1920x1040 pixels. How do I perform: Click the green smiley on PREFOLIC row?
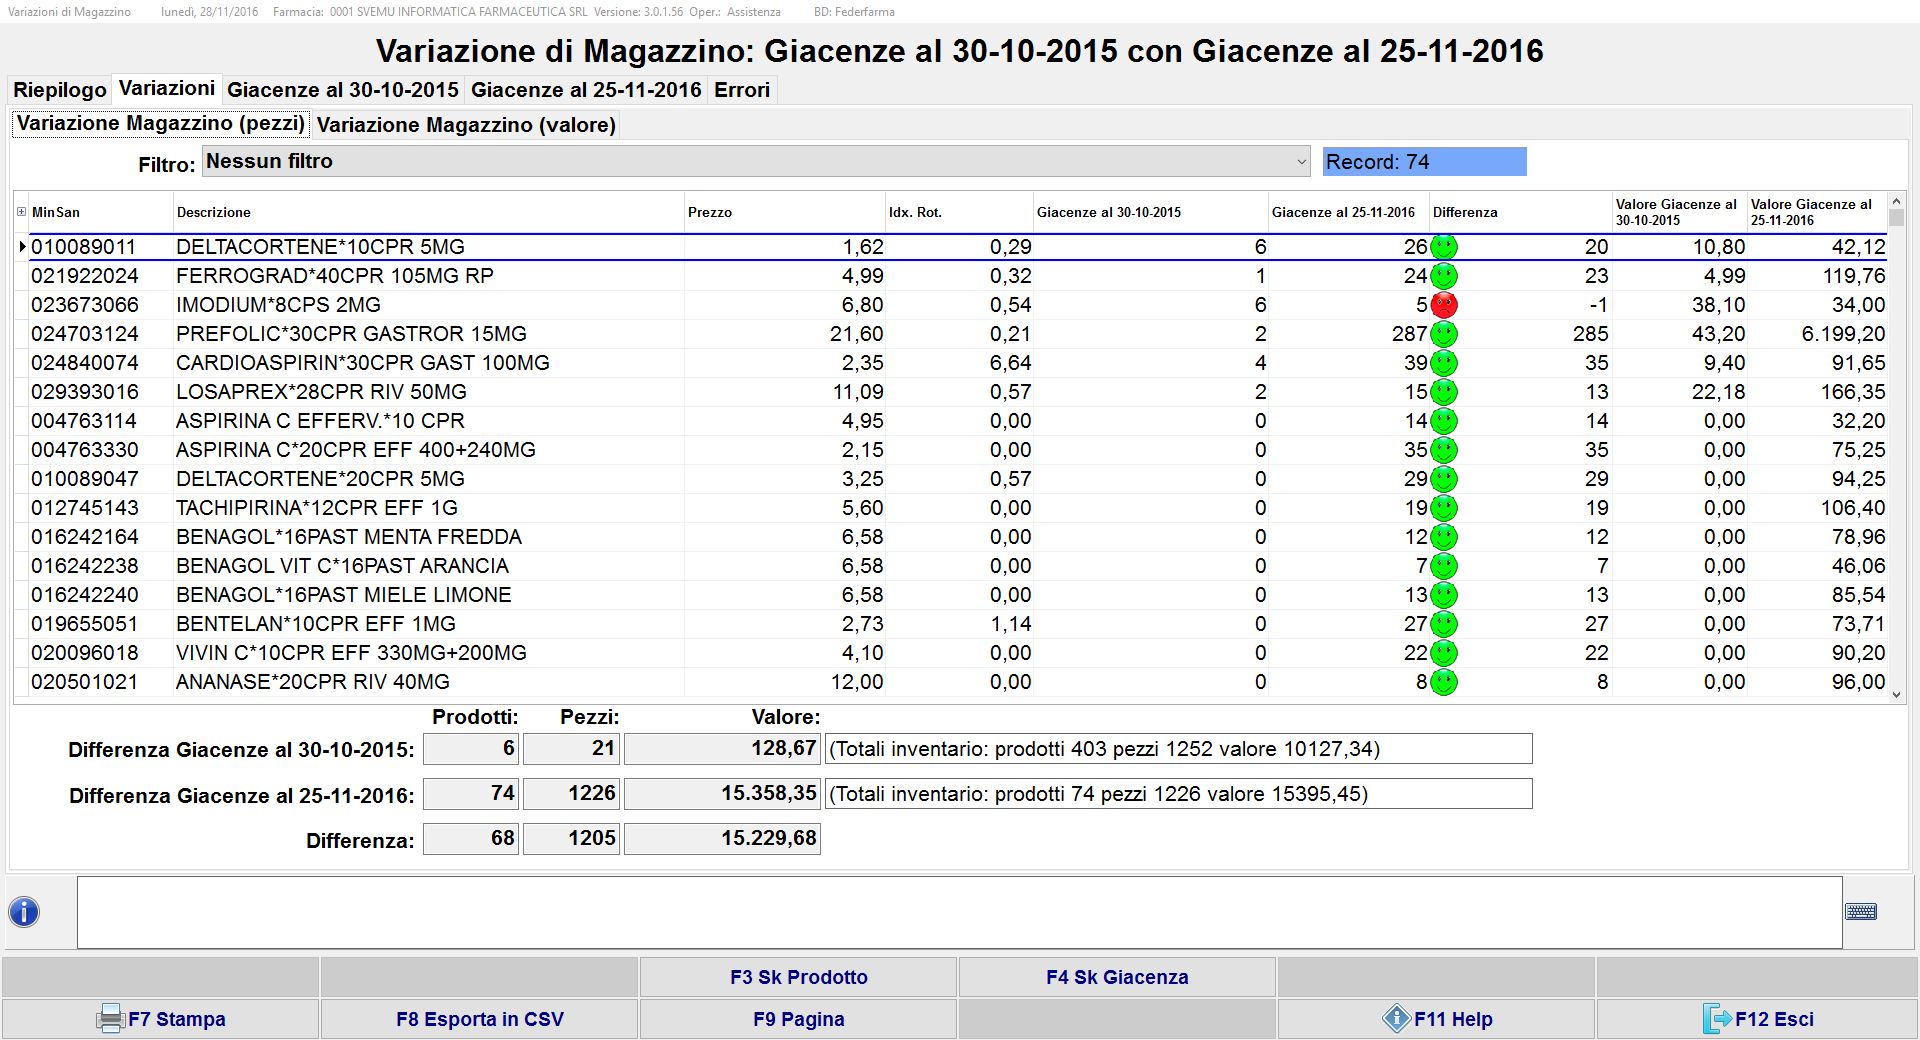pos(1443,334)
